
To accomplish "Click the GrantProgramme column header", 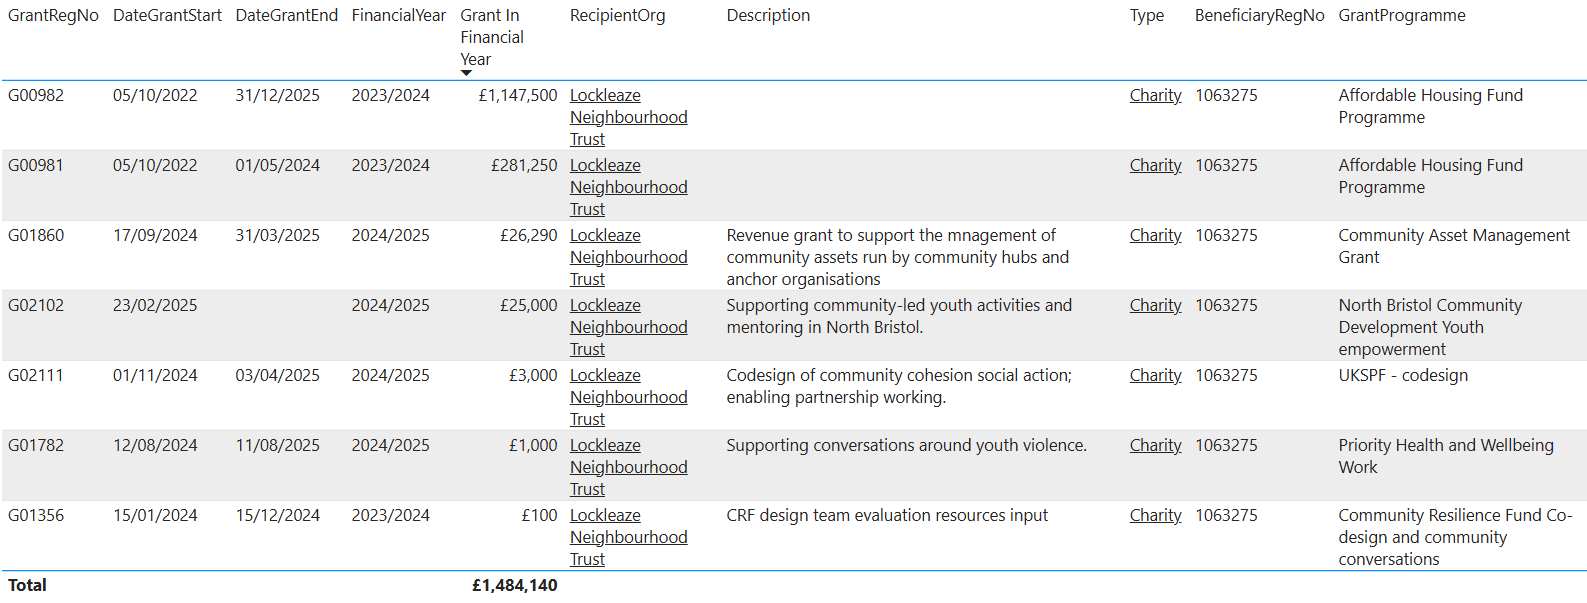I will point(1401,16).
